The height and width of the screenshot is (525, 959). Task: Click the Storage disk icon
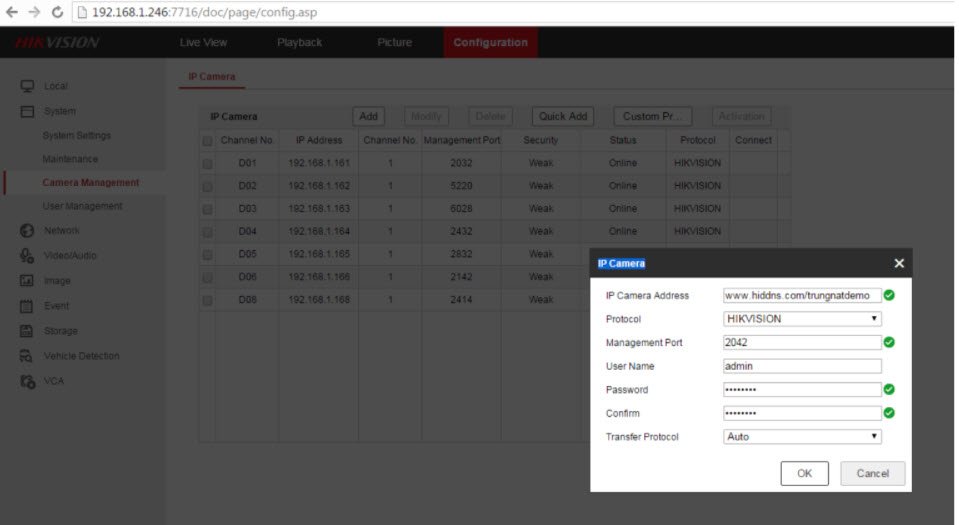coord(28,331)
